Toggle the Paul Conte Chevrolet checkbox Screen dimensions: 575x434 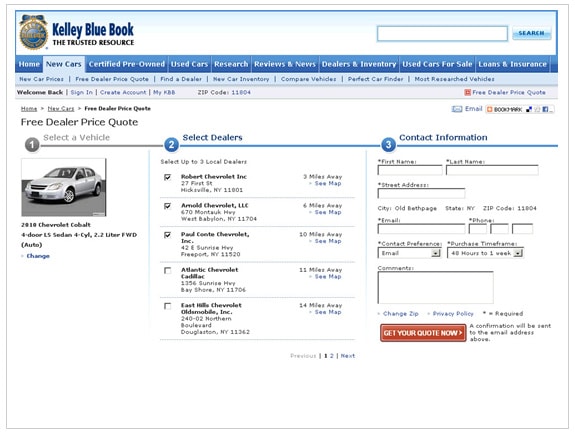click(x=168, y=235)
